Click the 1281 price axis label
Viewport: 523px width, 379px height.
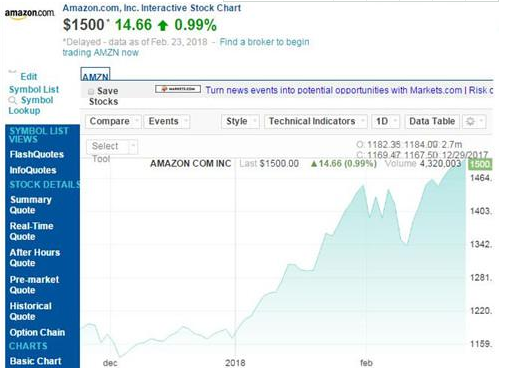point(481,278)
